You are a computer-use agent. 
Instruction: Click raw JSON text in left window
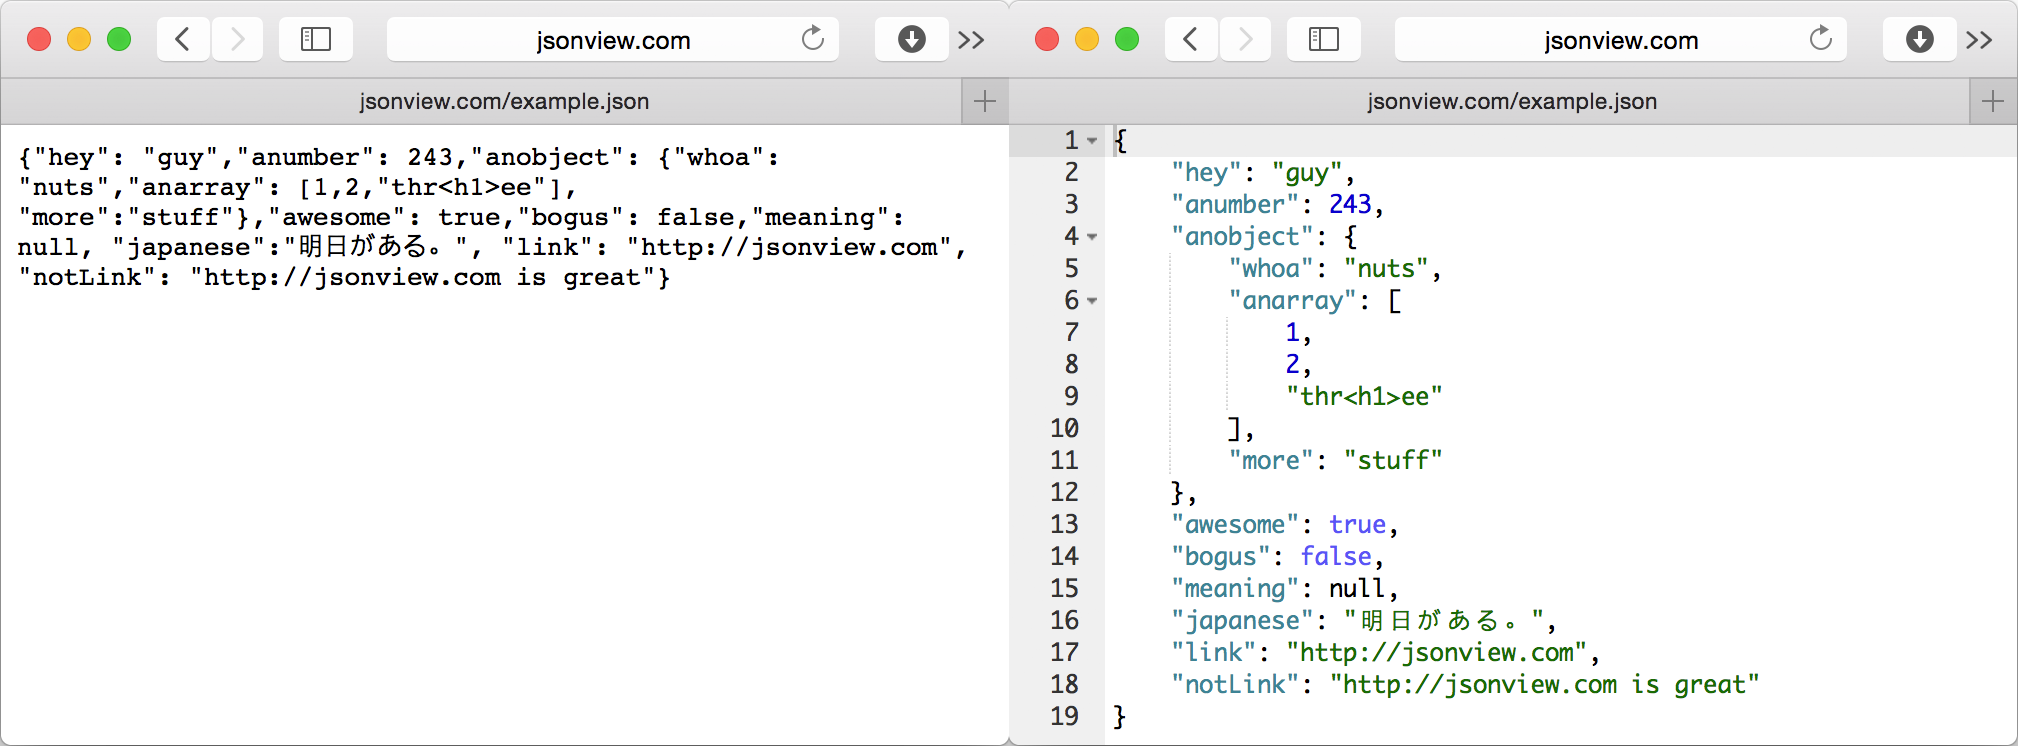(493, 217)
